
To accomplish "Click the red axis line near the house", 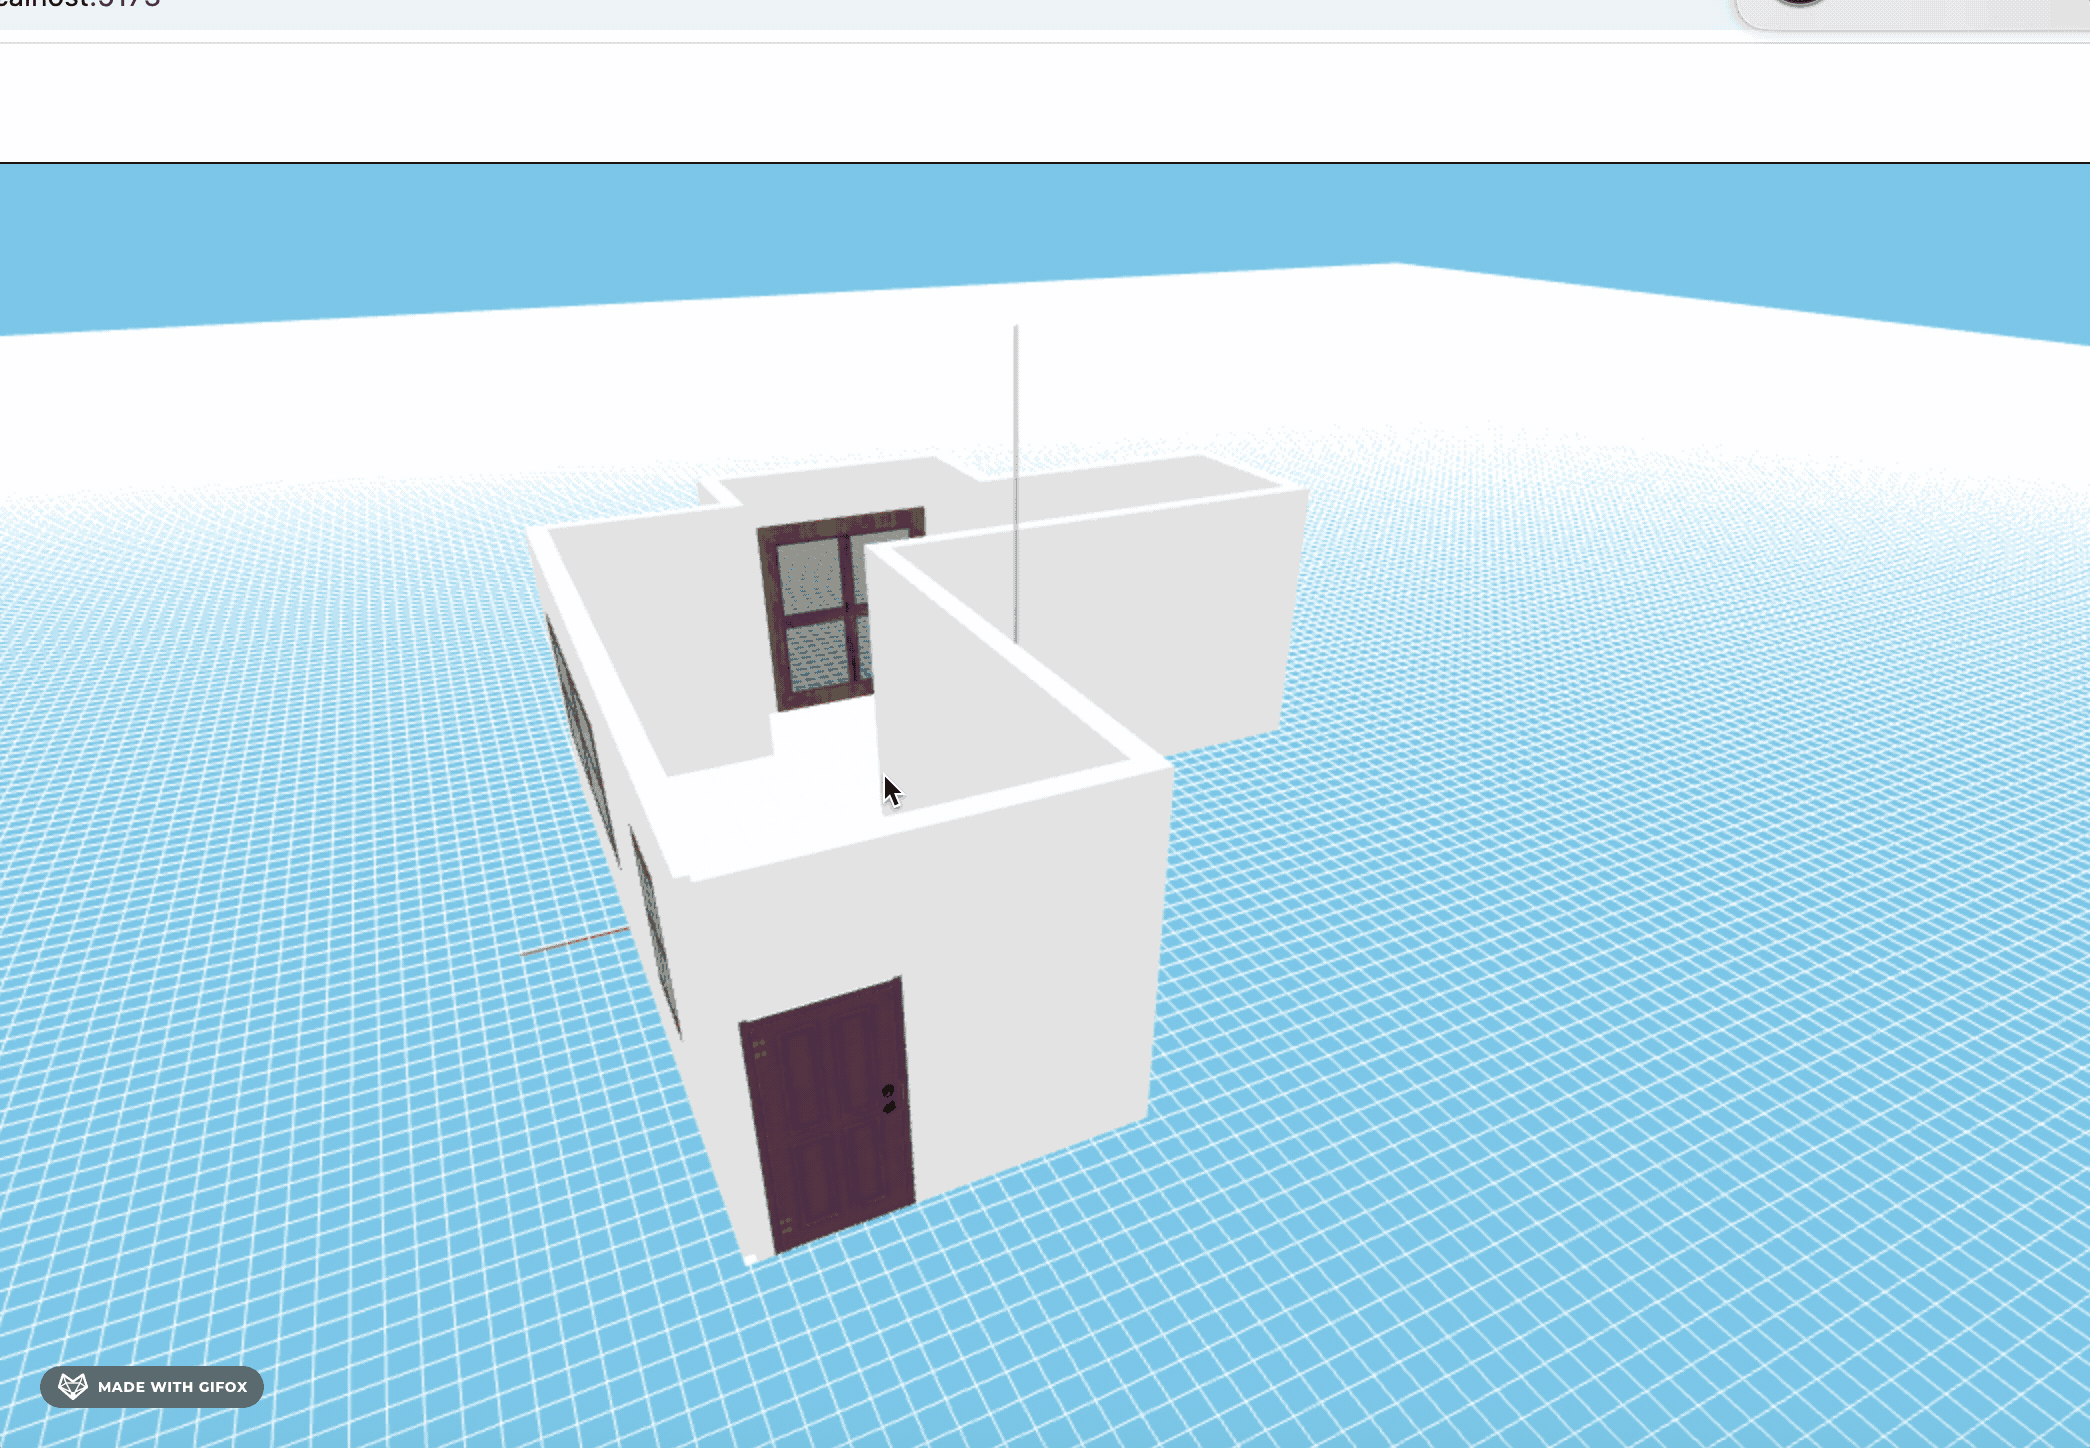I will click(574, 941).
